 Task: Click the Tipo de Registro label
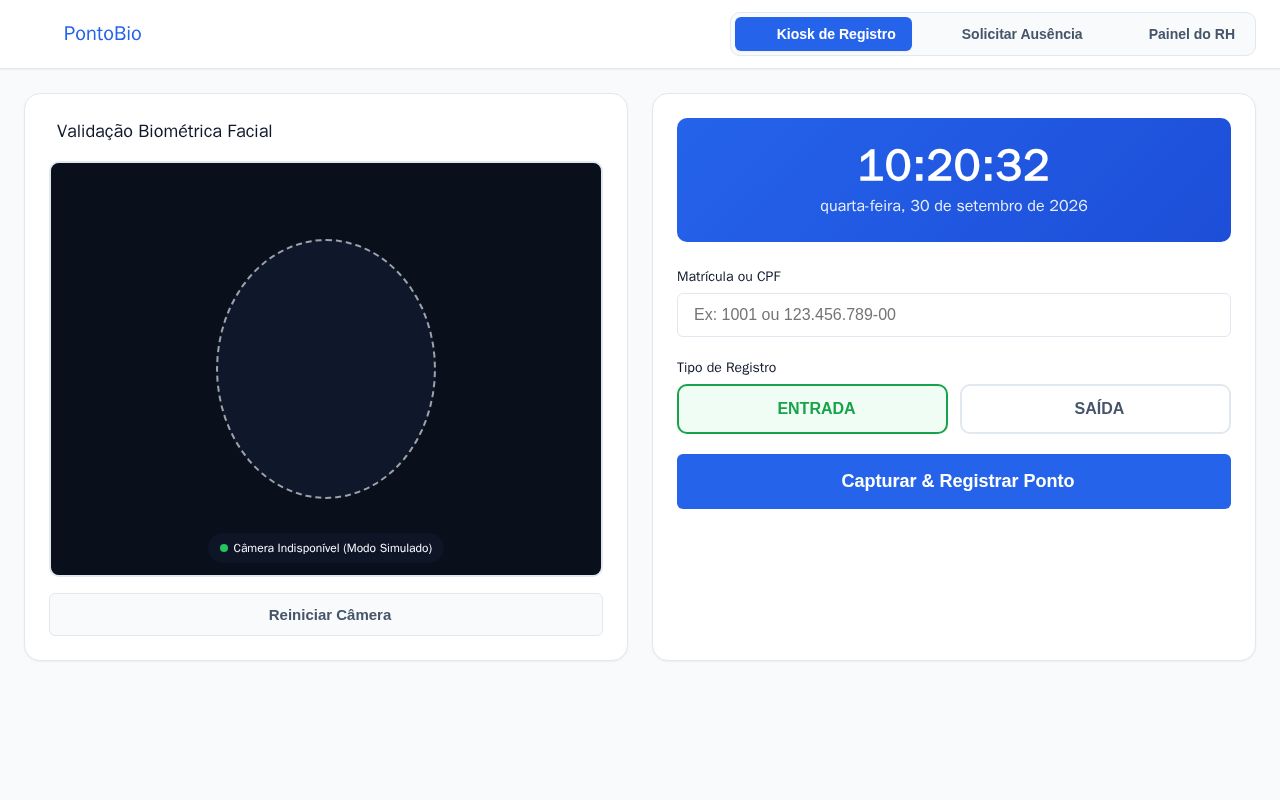click(726, 367)
